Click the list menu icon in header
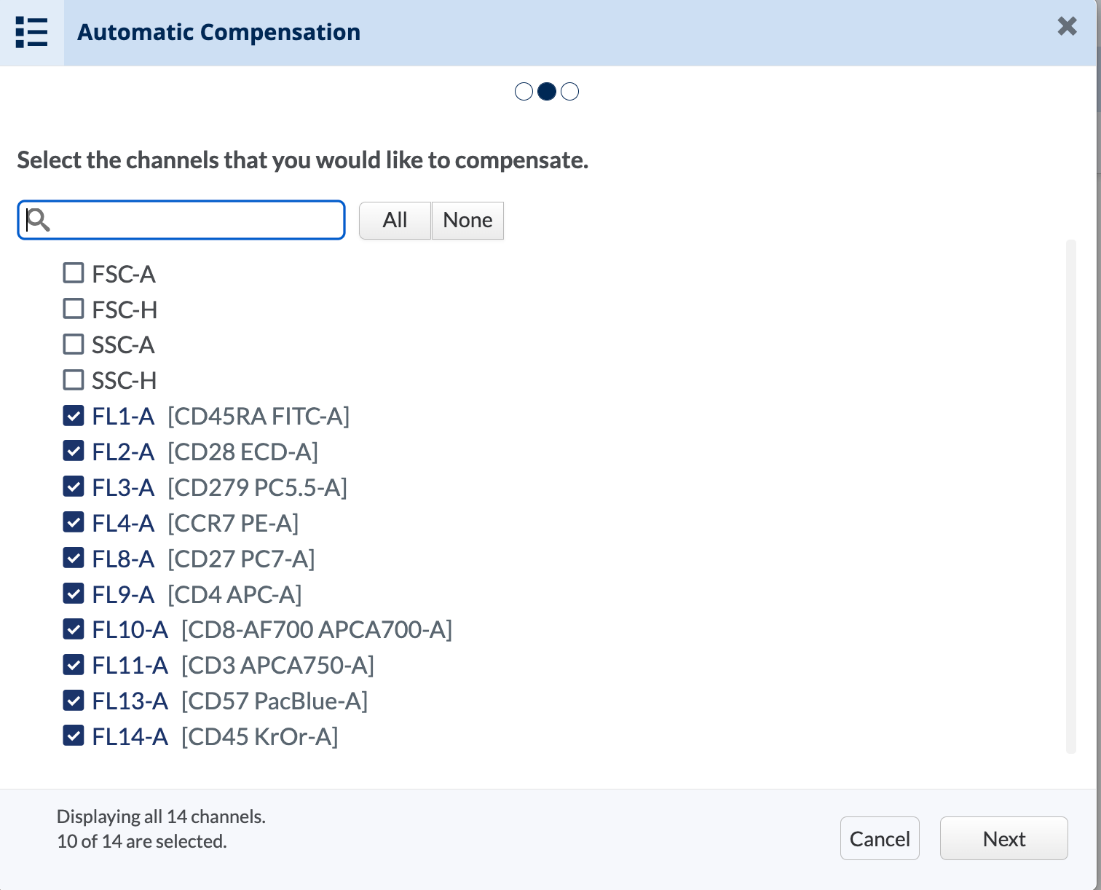Screen dimensions: 1101x890 [32, 32]
